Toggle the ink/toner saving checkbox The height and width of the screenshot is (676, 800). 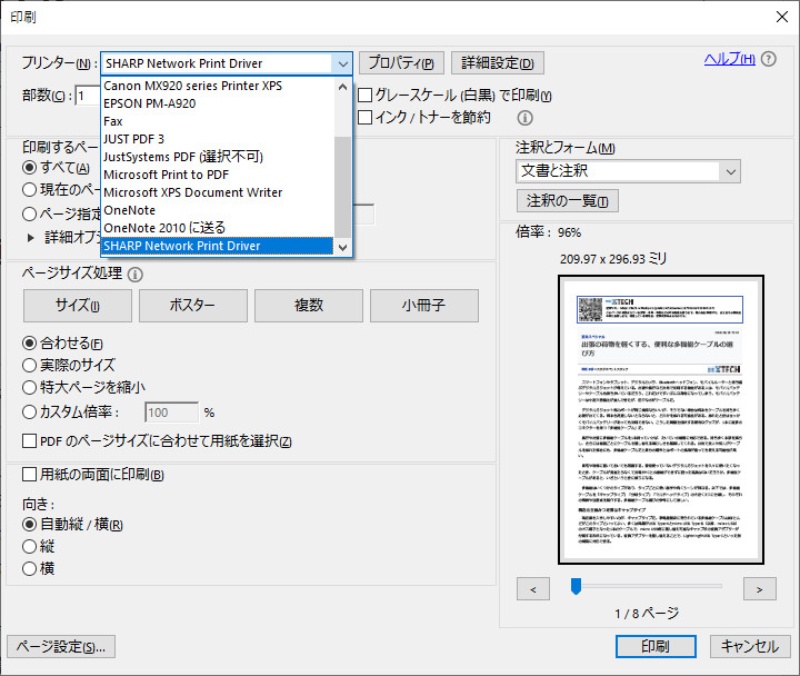366,118
